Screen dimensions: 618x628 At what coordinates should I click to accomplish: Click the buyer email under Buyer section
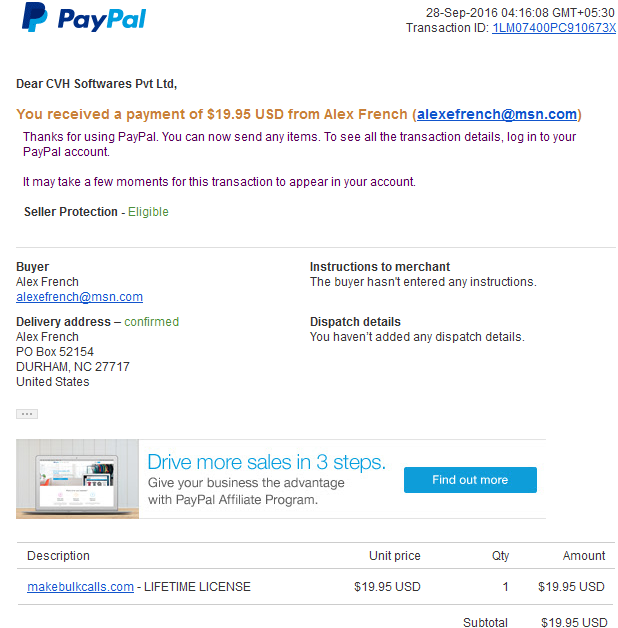click(79, 297)
